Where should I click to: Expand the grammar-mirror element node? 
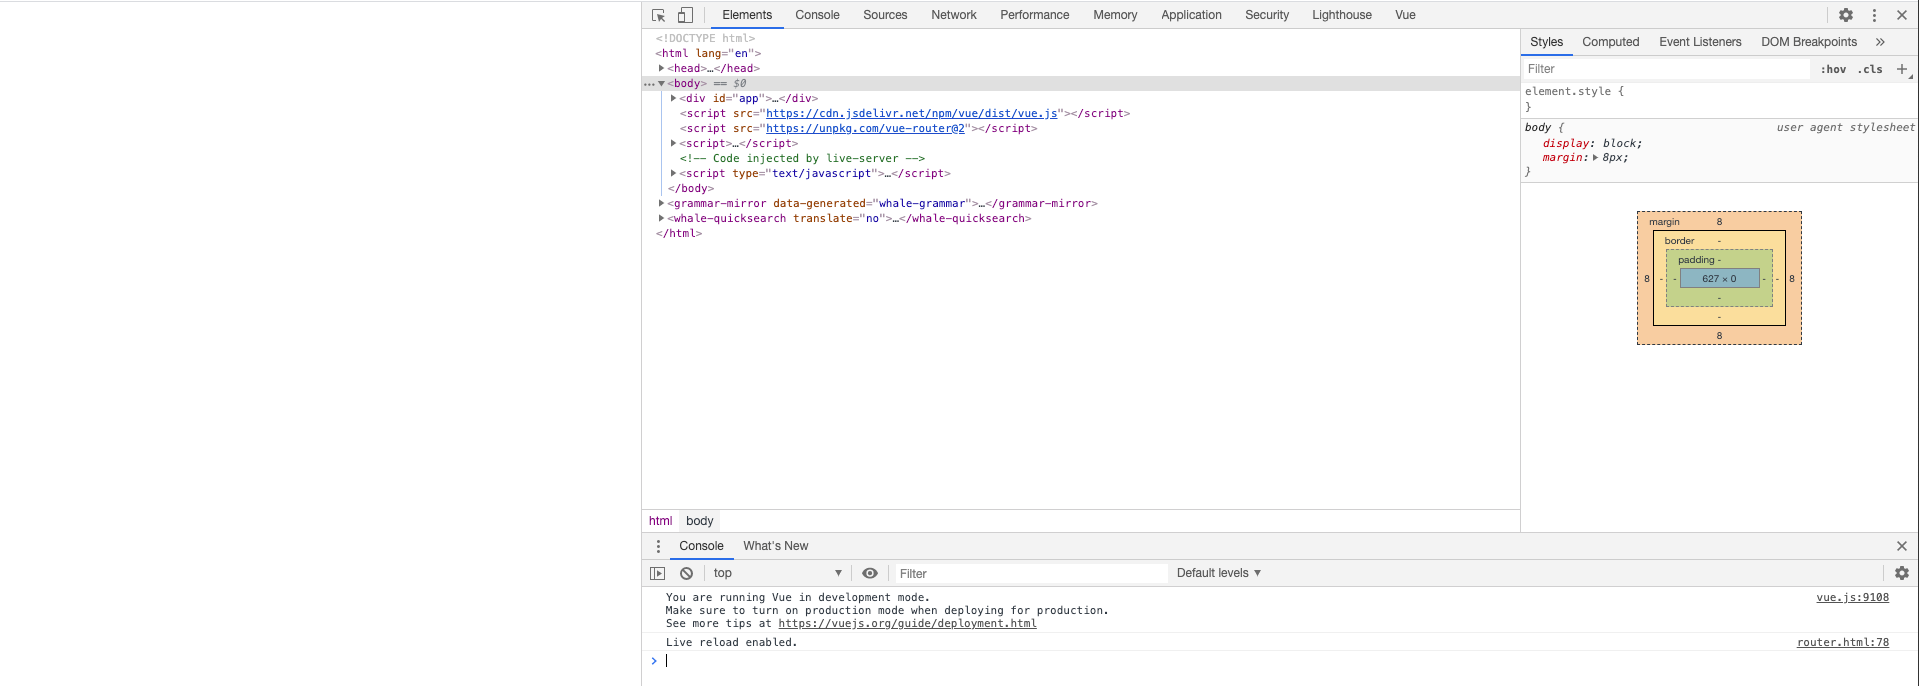[661, 203]
